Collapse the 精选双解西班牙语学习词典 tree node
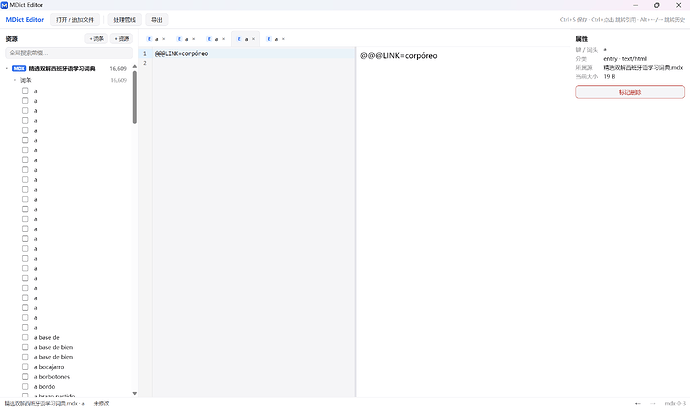690x409 pixels. (x=7, y=69)
